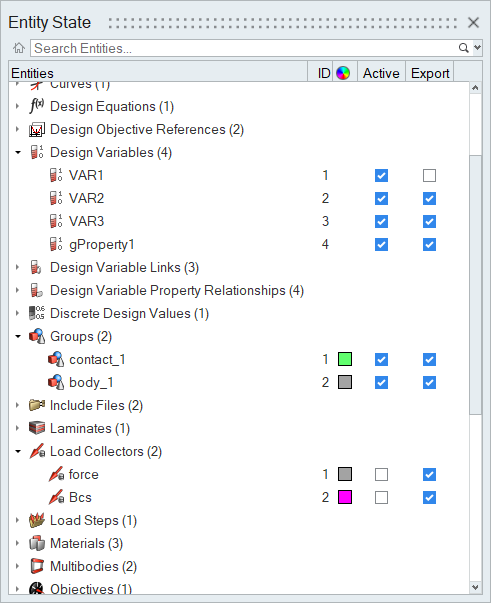This screenshot has width=491, height=603.
Task: Click the Load Collectors icon
Action: click(x=37, y=451)
